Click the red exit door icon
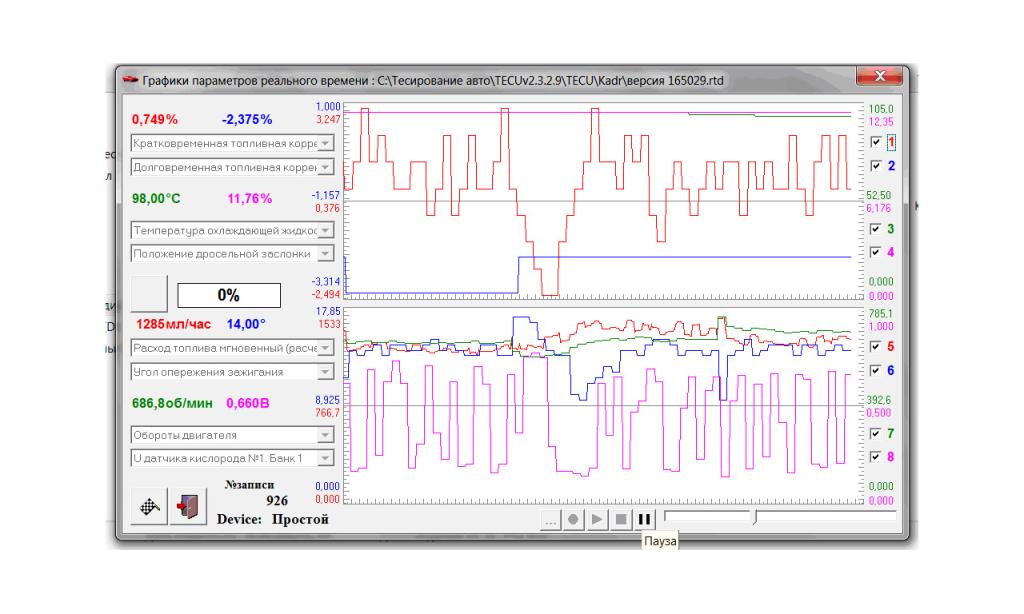 tap(187, 506)
